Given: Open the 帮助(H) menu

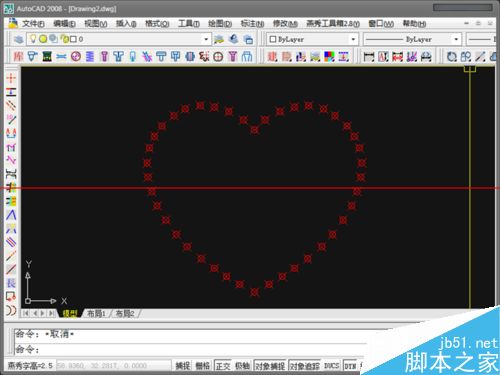Looking at the screenshot, I should point(414,24).
